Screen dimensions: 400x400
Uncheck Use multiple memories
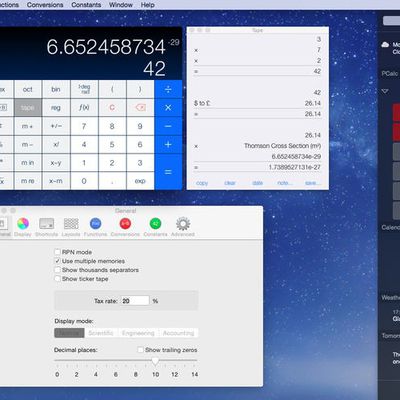tap(57, 261)
